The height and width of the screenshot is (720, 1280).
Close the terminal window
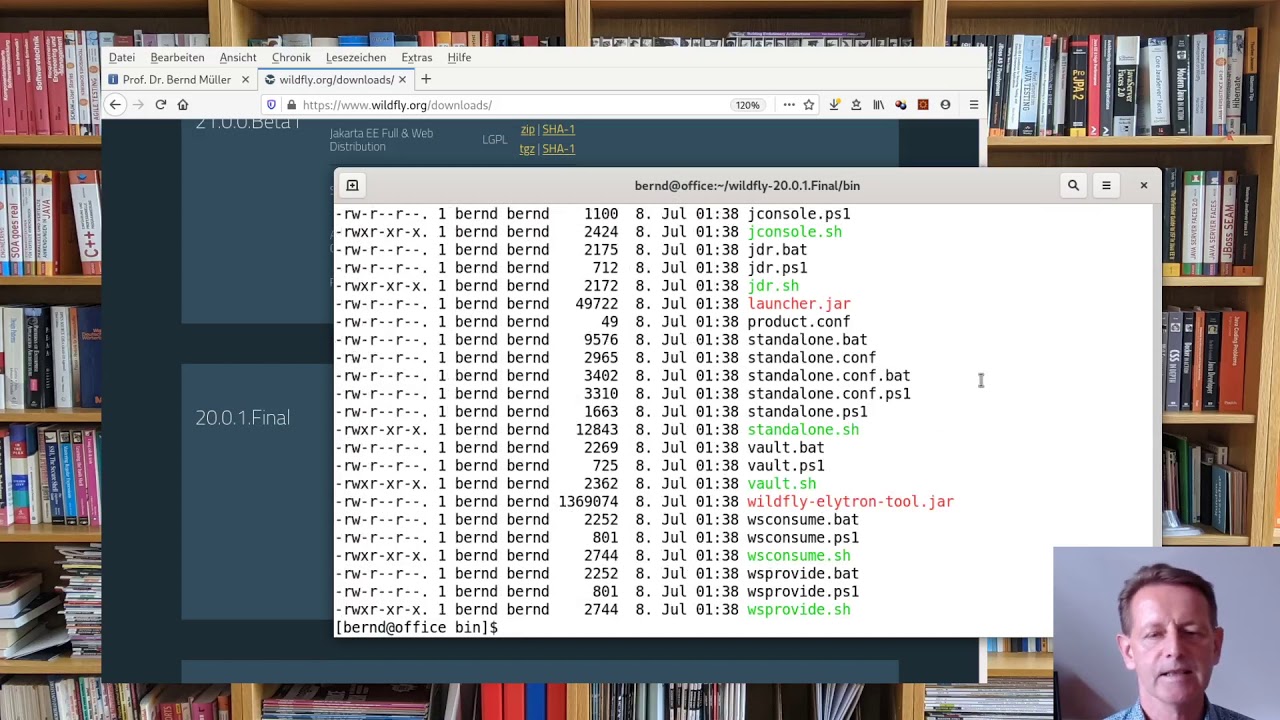click(x=1144, y=185)
